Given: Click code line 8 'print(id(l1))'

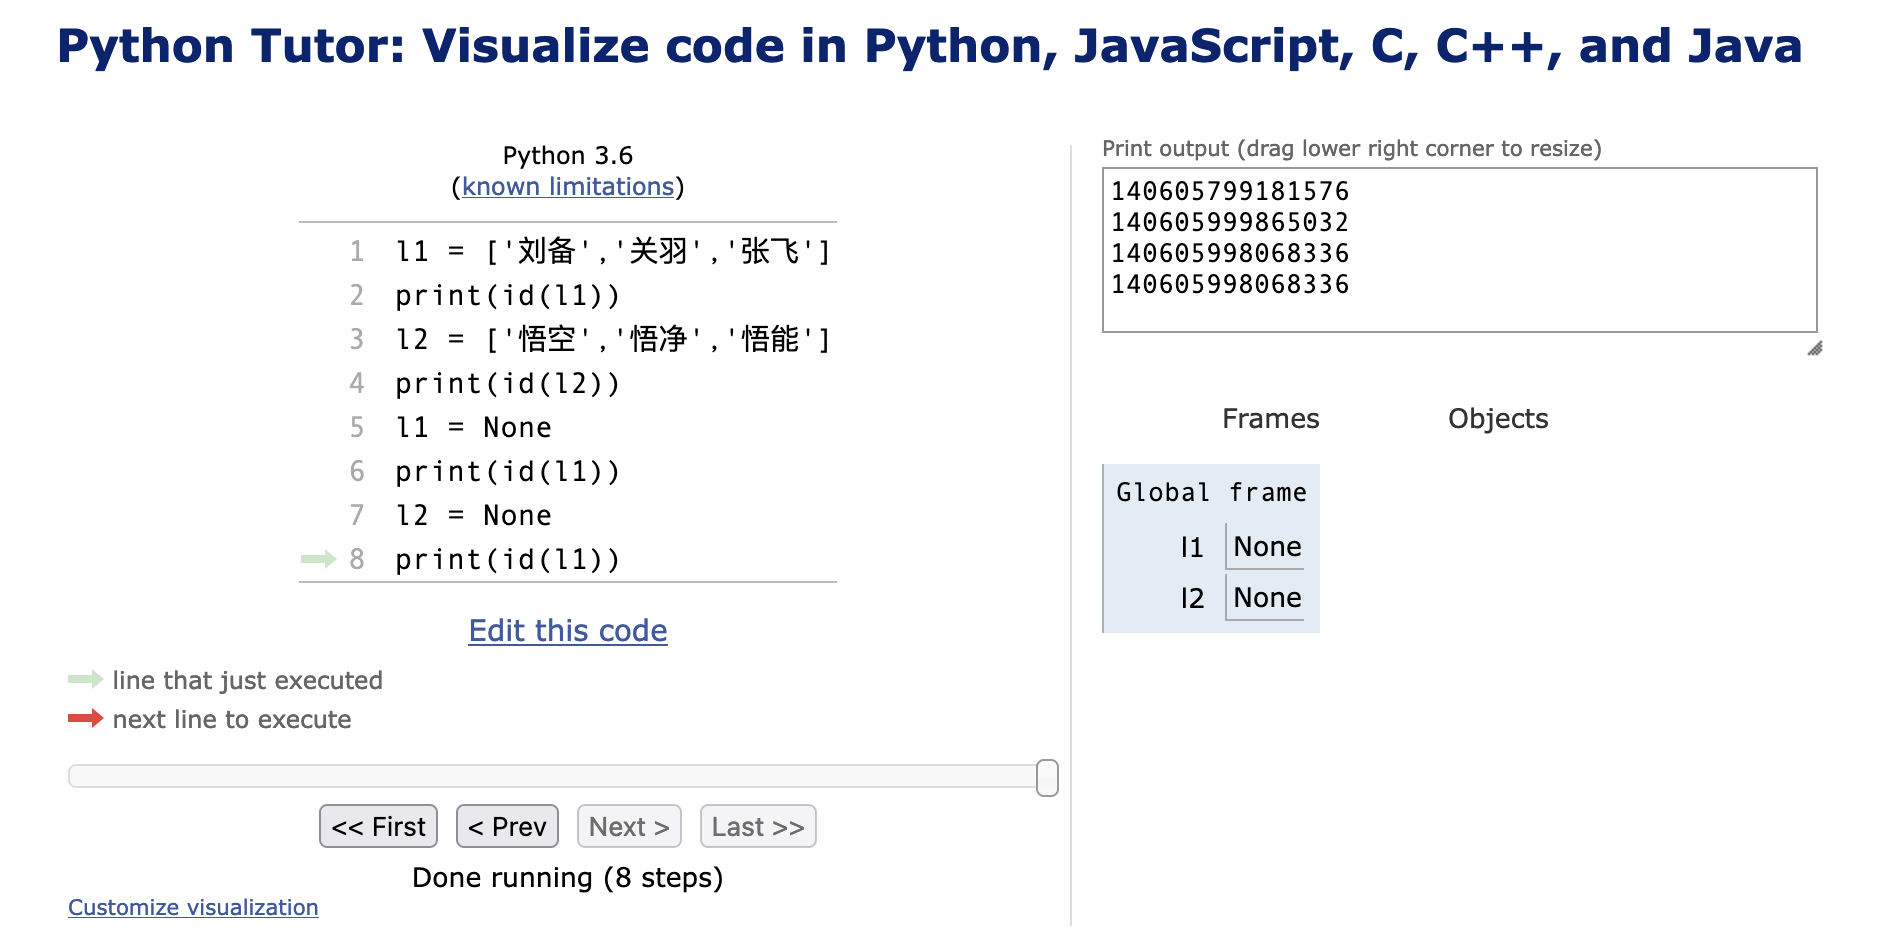Looking at the screenshot, I should coord(507,560).
